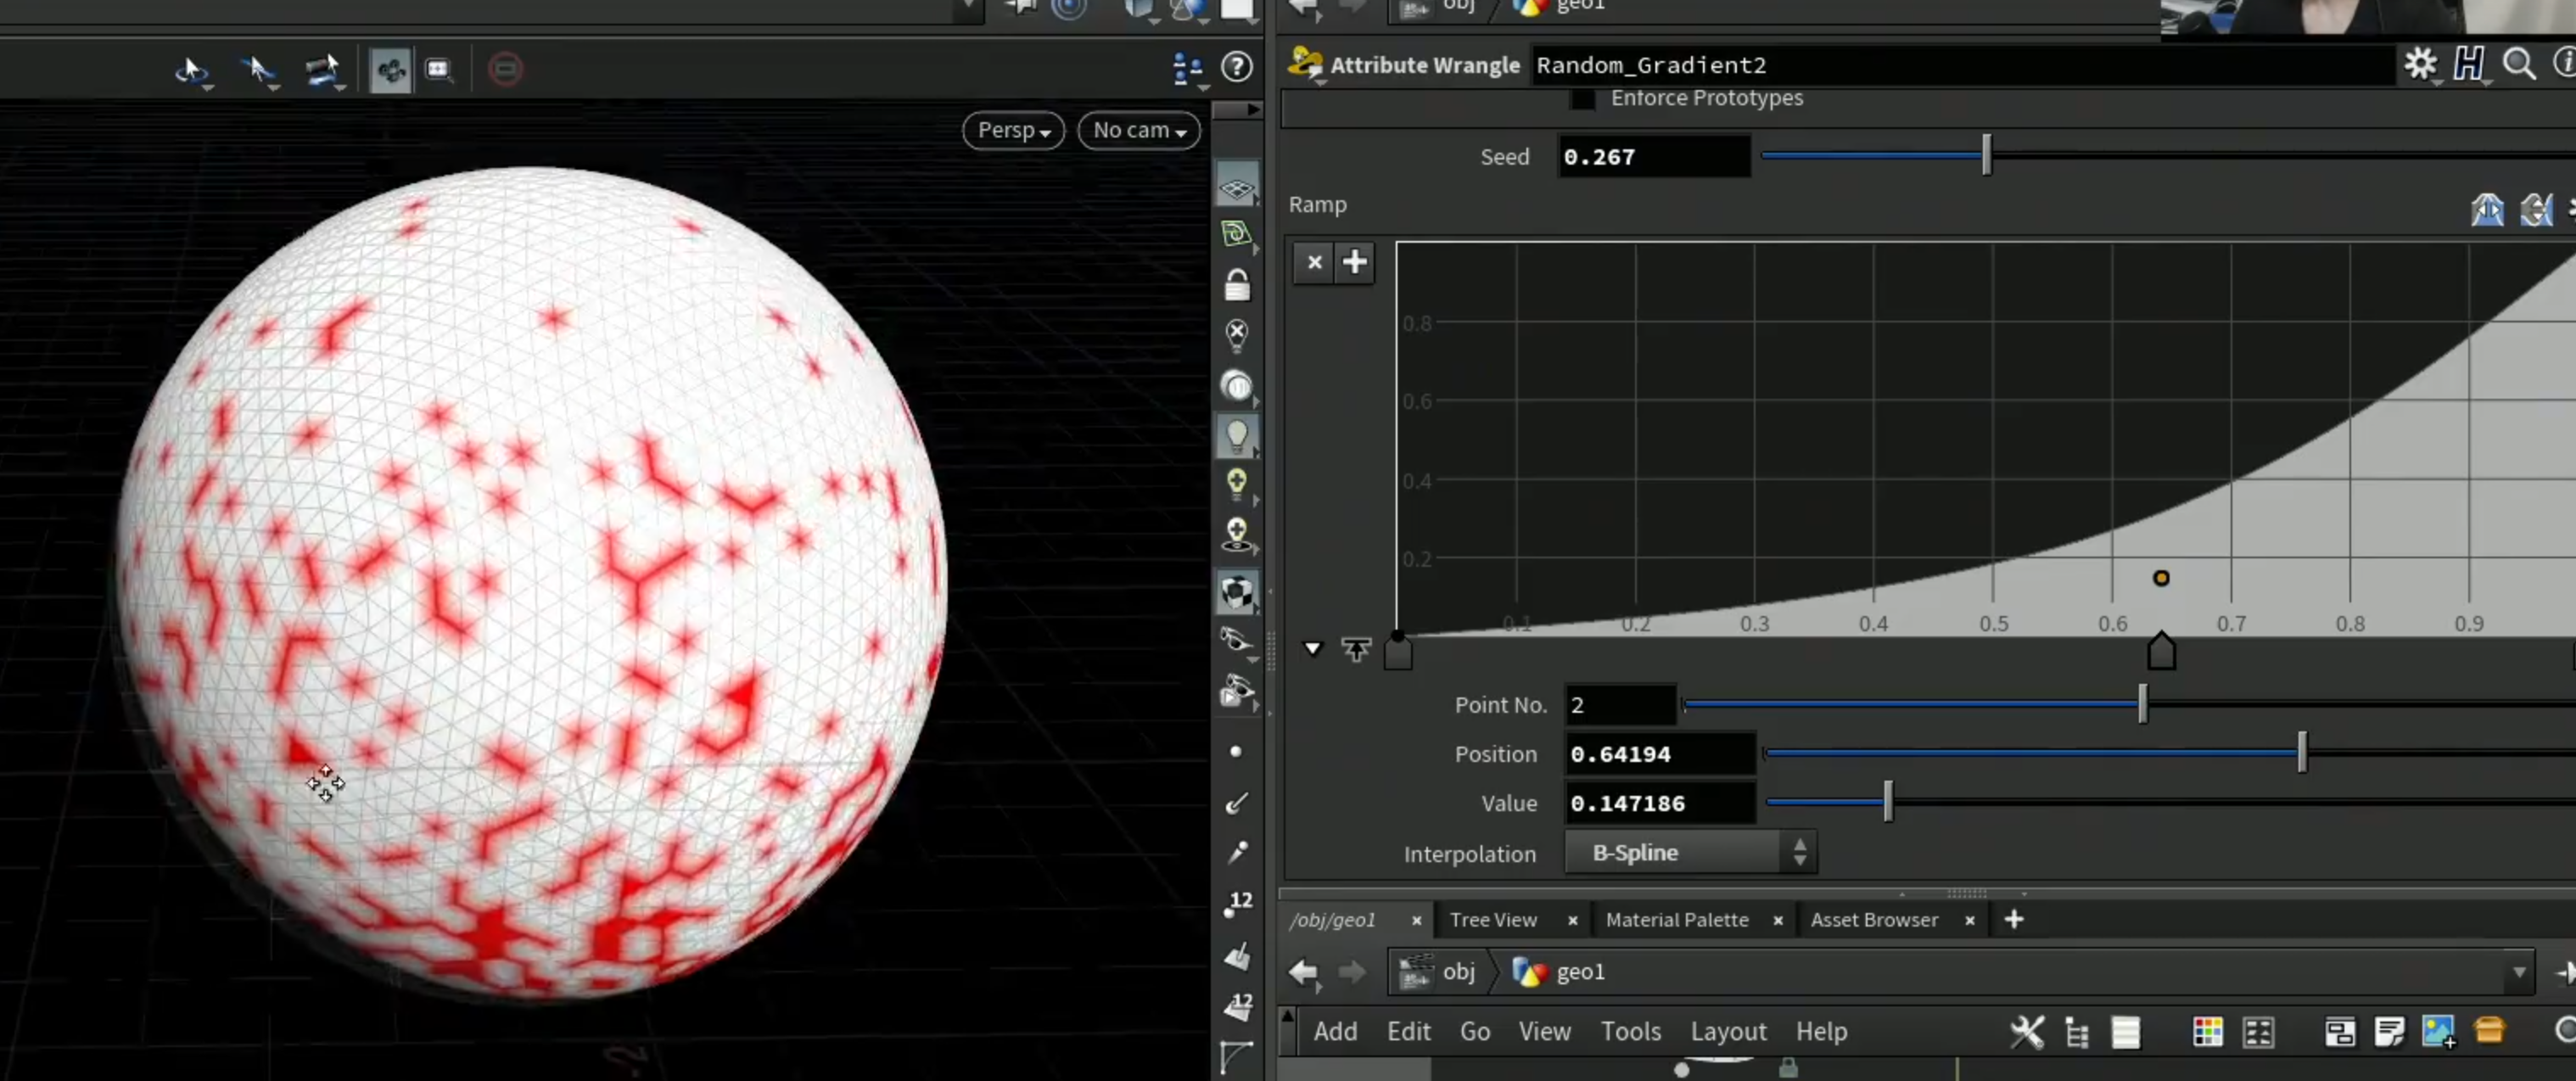The image size is (2576, 1081).
Task: Switch to the Material Palette tab
Action: coord(1677,920)
